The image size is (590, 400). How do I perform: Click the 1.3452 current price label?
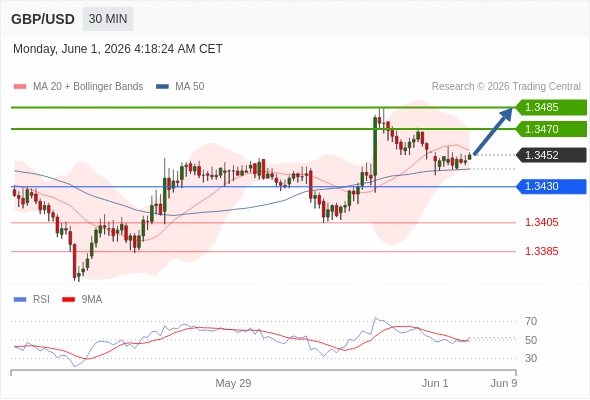551,155
